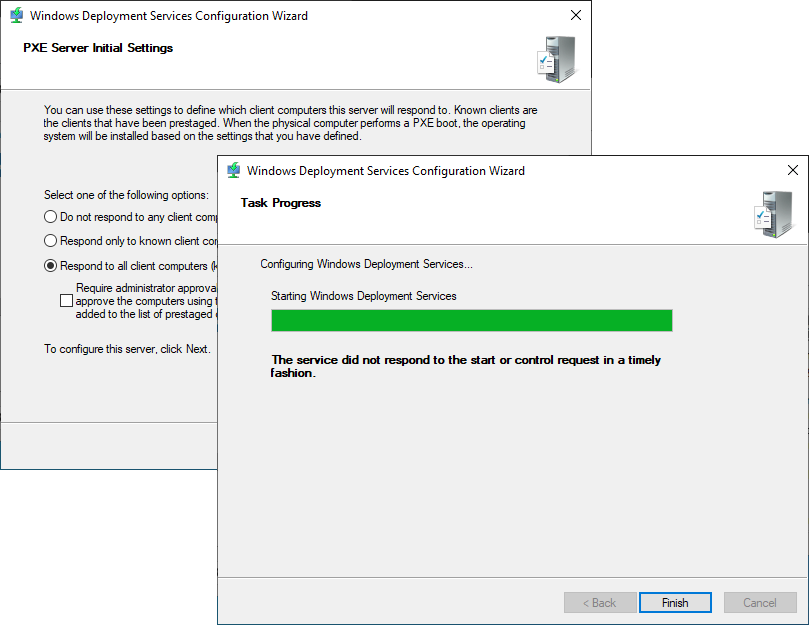This screenshot has width=809, height=625.
Task: Click the 'Starting Windows Deployment Services' status text
Action: point(364,296)
